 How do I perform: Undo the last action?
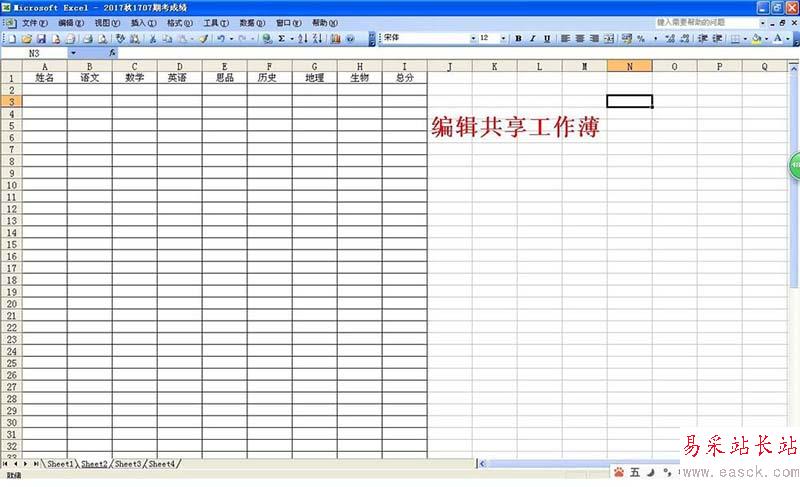click(x=221, y=38)
